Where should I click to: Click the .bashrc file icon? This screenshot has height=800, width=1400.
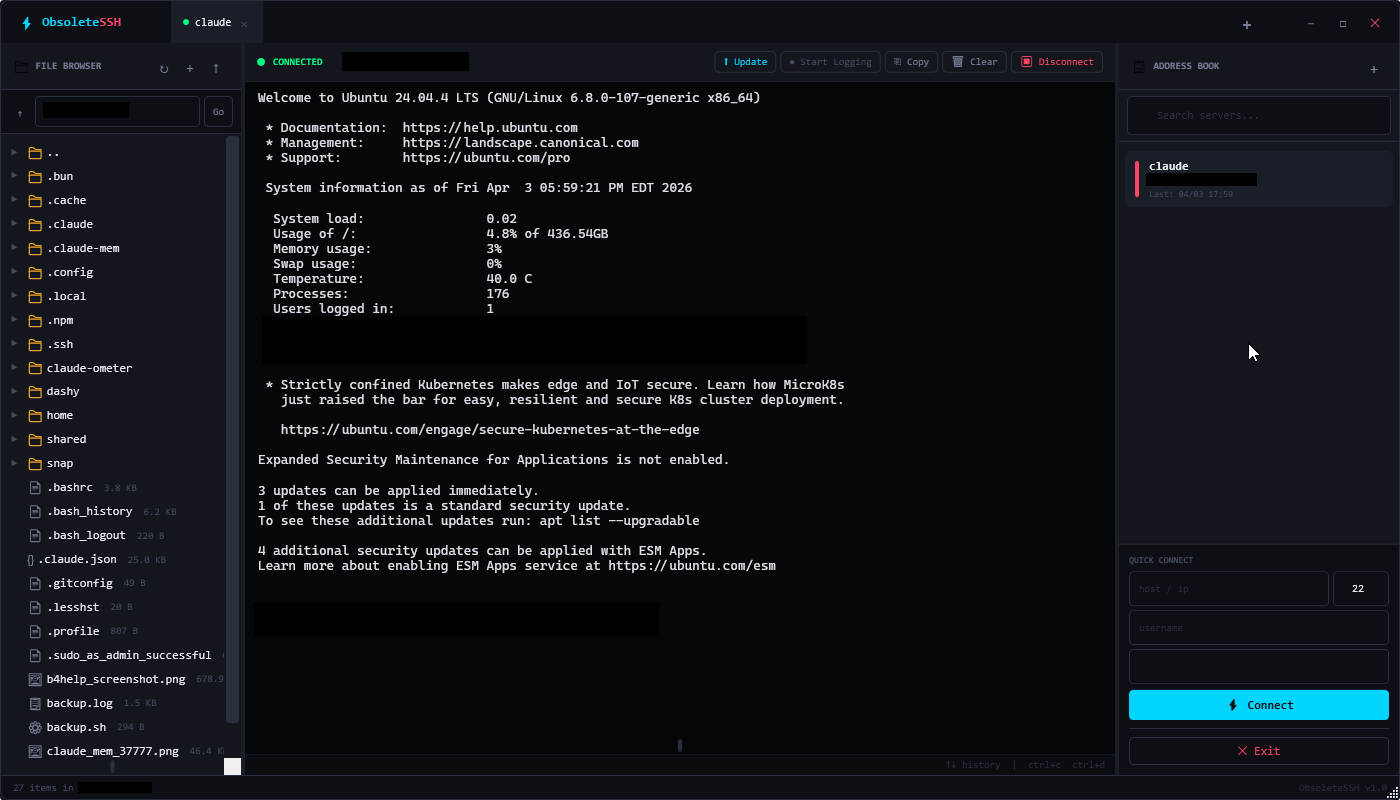36,488
